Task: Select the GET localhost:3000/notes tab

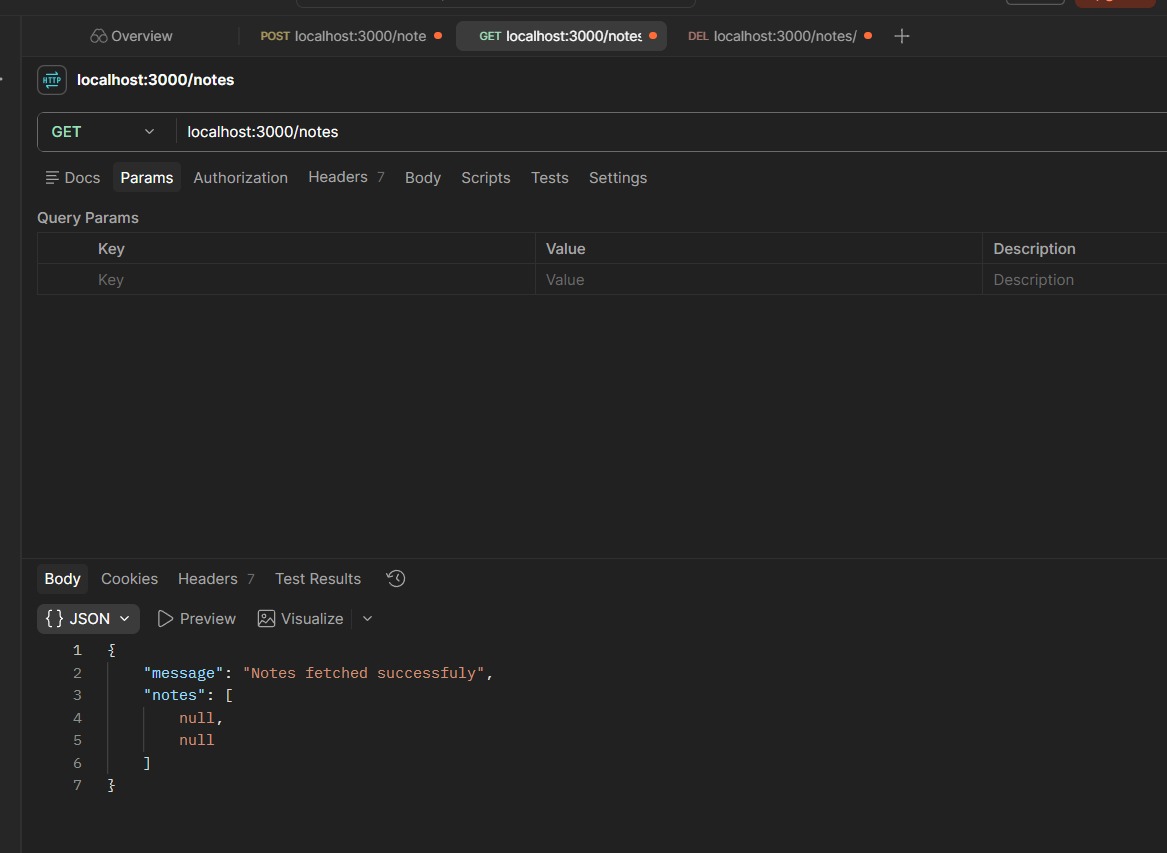Action: tap(561, 36)
